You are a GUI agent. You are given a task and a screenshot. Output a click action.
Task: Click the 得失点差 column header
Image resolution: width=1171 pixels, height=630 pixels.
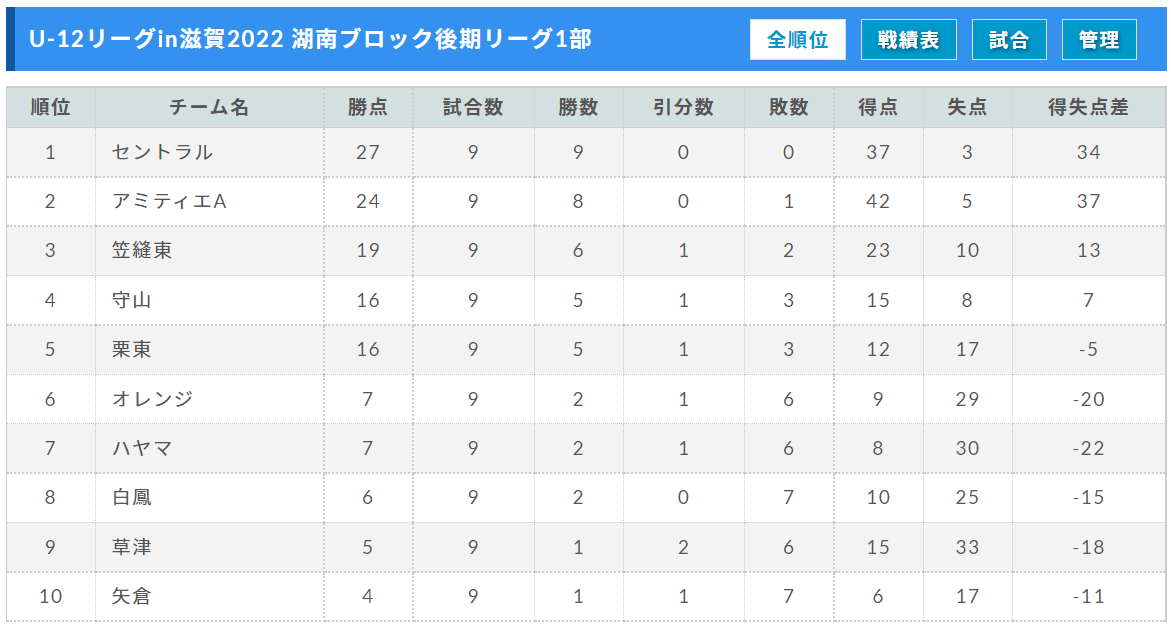pos(1088,107)
